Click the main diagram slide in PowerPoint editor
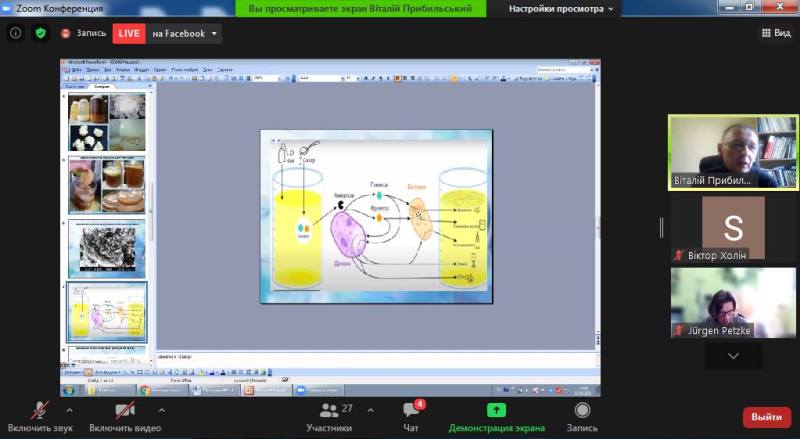Viewport: 800px width, 439px height. 376,216
